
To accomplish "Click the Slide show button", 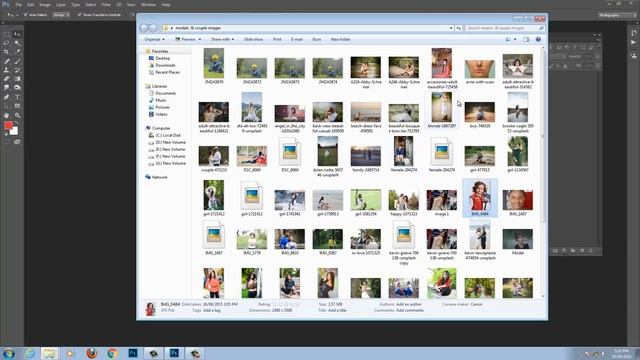I will coord(253,39).
